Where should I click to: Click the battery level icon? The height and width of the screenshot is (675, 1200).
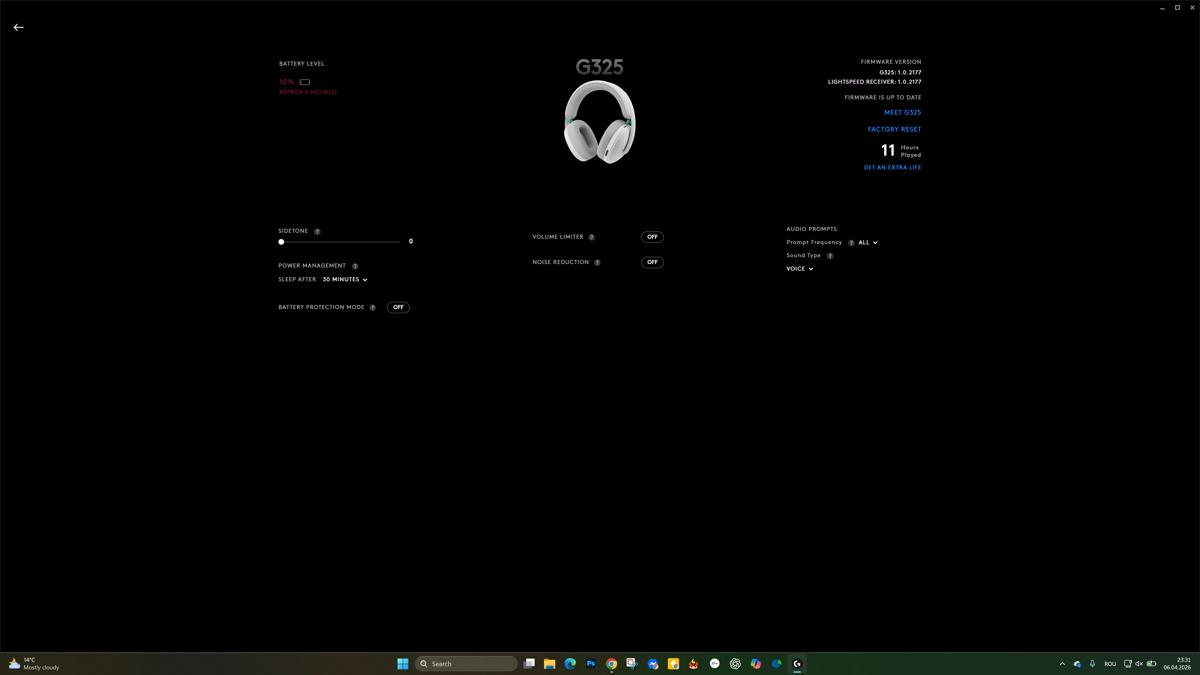(x=305, y=82)
